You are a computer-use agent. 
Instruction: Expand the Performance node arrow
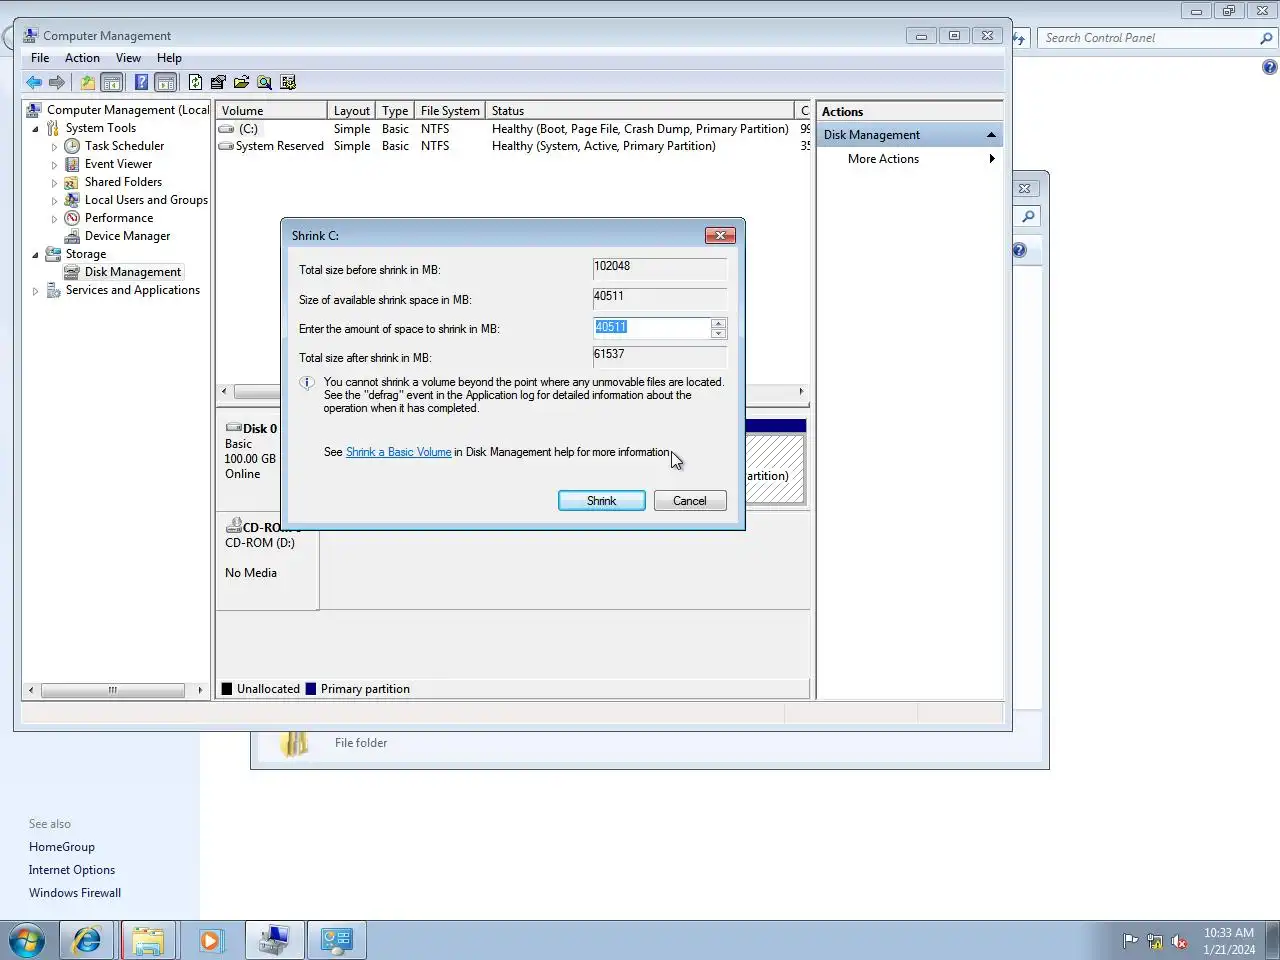[54, 219]
